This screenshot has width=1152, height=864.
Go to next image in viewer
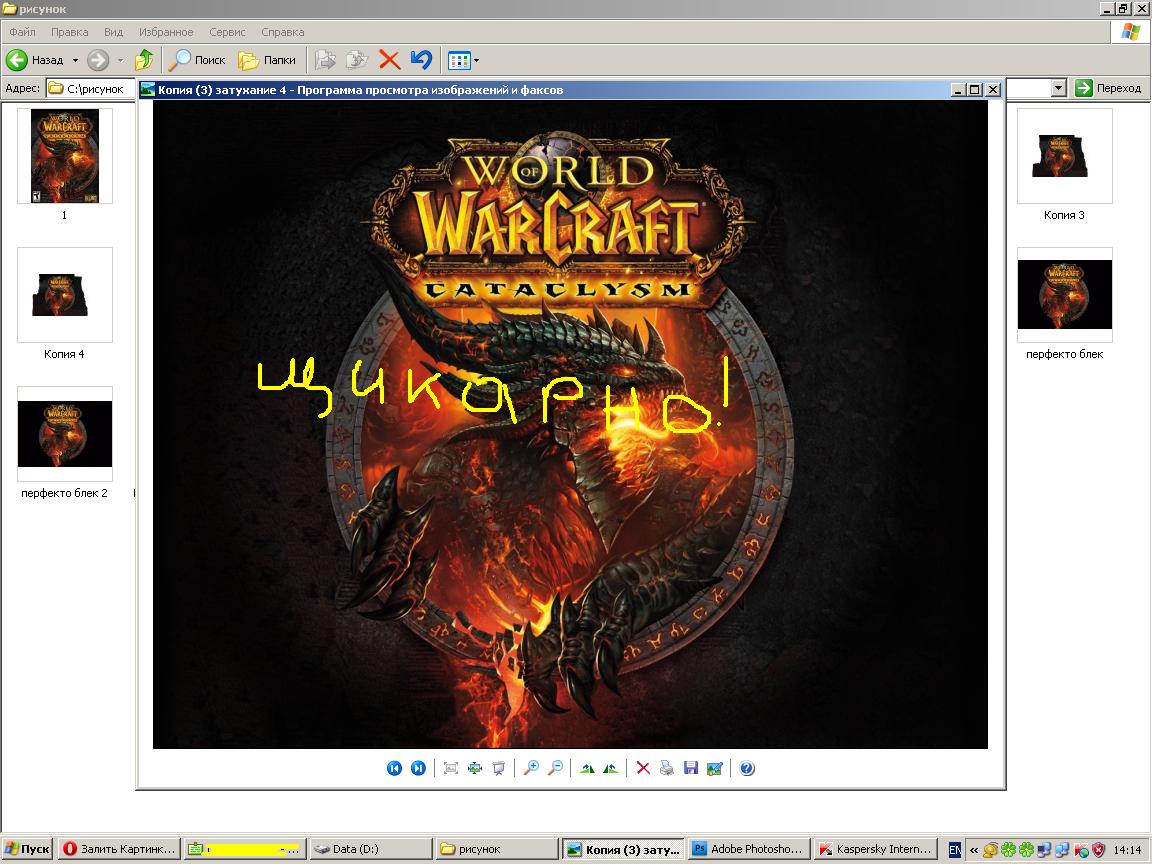(x=418, y=768)
